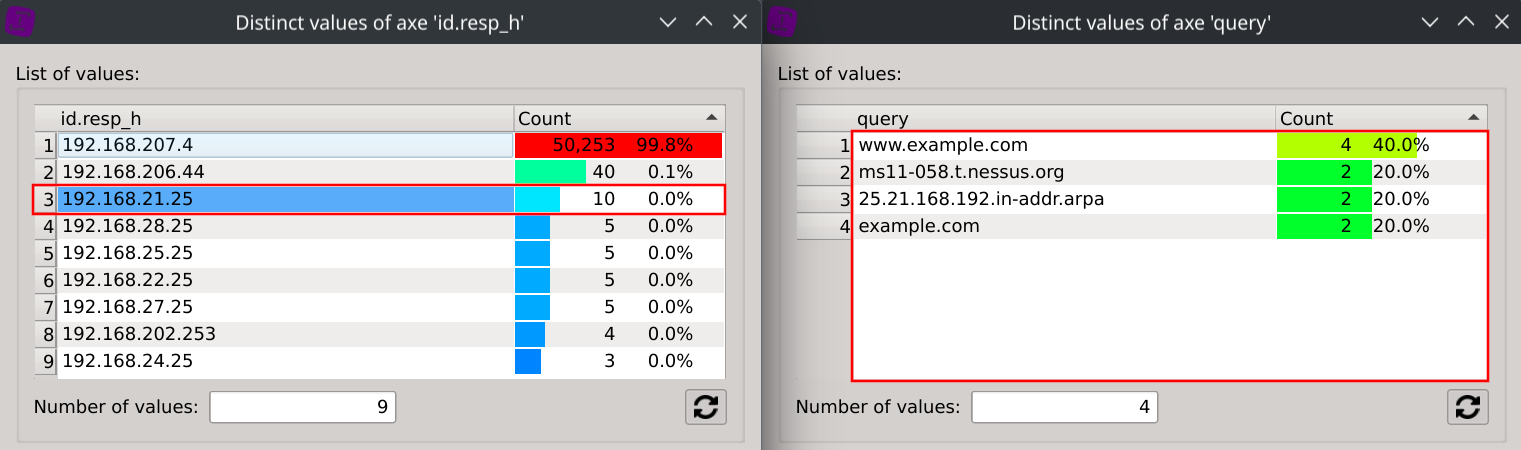The width and height of the screenshot is (1521, 450).
Task: Click app icon in id.resp_h title bar
Action: pos(20,22)
